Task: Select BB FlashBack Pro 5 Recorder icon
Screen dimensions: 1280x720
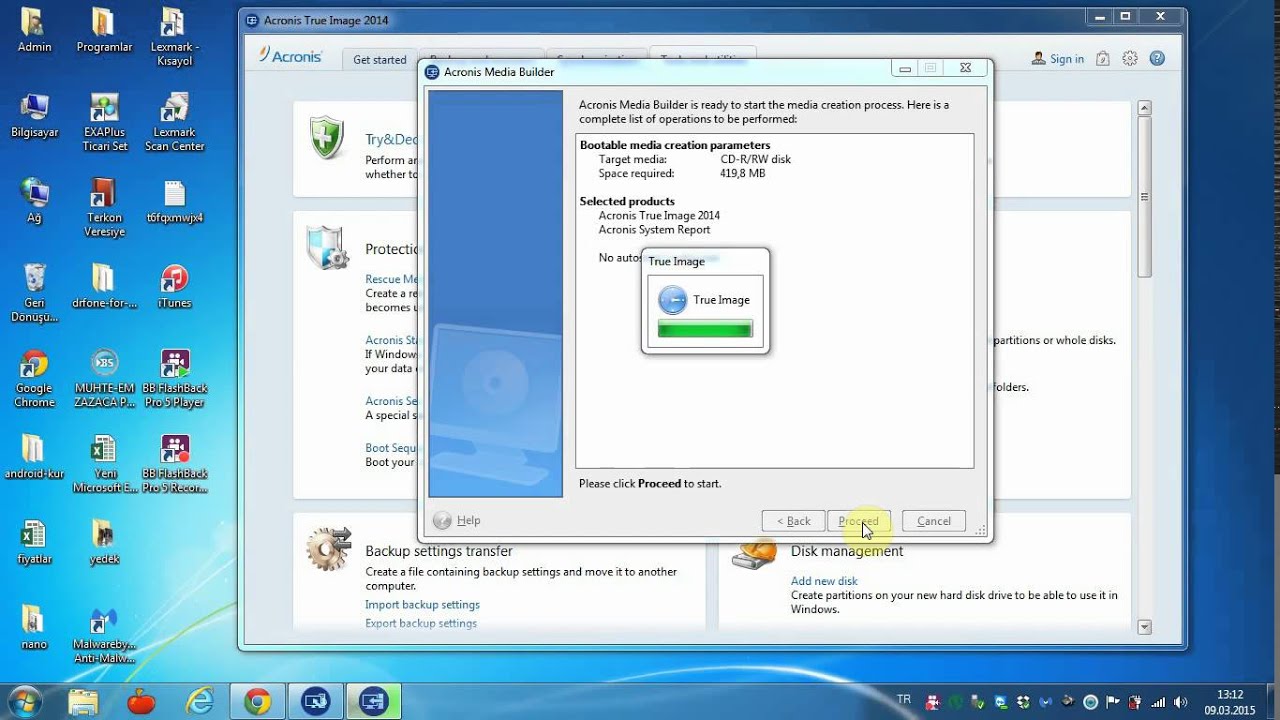Action: [174, 465]
